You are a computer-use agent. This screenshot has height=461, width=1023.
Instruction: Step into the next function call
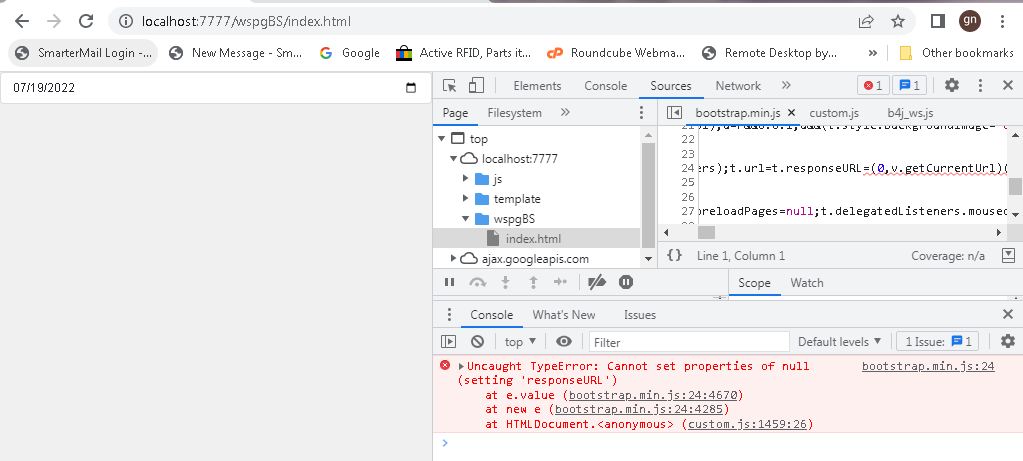coord(505,282)
